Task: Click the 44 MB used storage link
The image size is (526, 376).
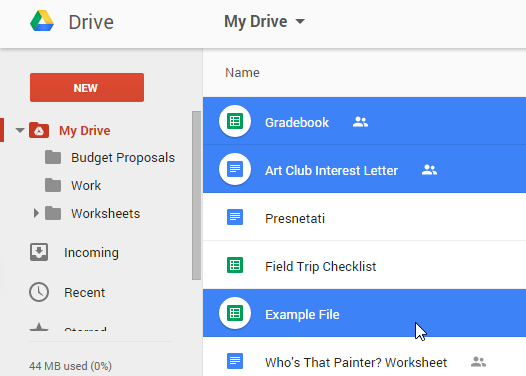Action: click(x=70, y=366)
